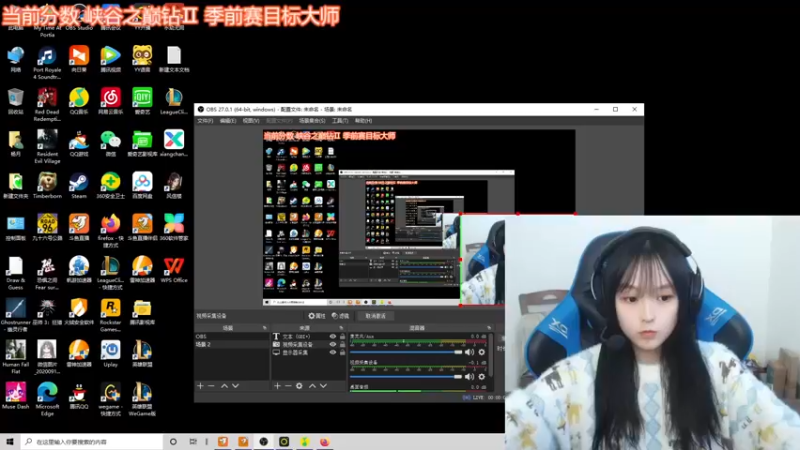Open the 文件(F) menu in OBS
This screenshot has height=450, width=800.
coord(205,121)
